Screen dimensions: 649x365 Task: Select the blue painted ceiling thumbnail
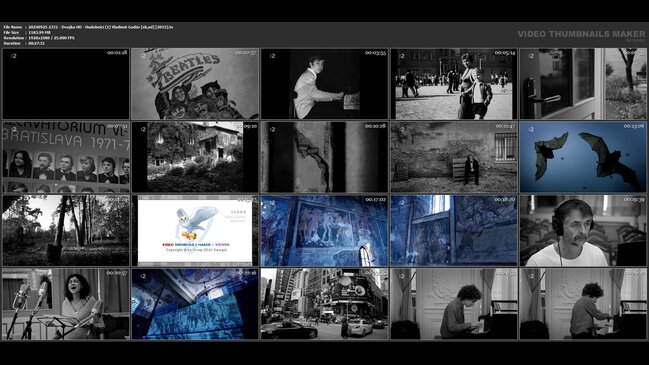[195, 304]
